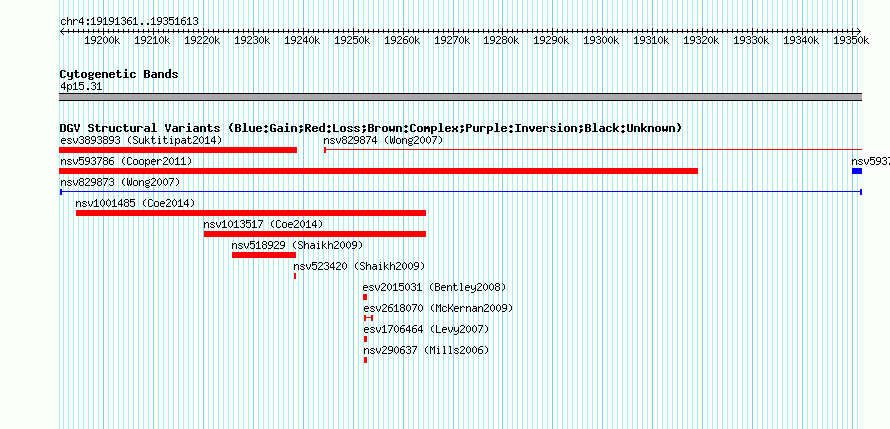This screenshot has width=890, height=429.
Task: Open the truncated nsv5937 label at right edge
Action: [x=871, y=162]
